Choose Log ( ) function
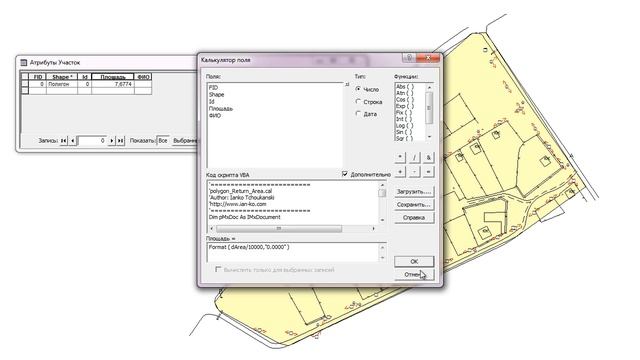This screenshot has width=640, height=360. pos(405,126)
